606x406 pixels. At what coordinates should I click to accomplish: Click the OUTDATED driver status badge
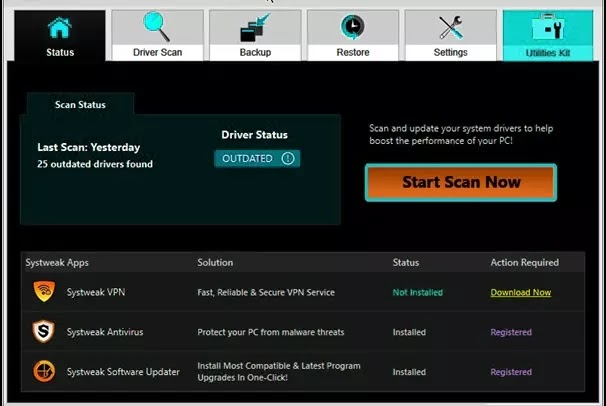coord(257,158)
